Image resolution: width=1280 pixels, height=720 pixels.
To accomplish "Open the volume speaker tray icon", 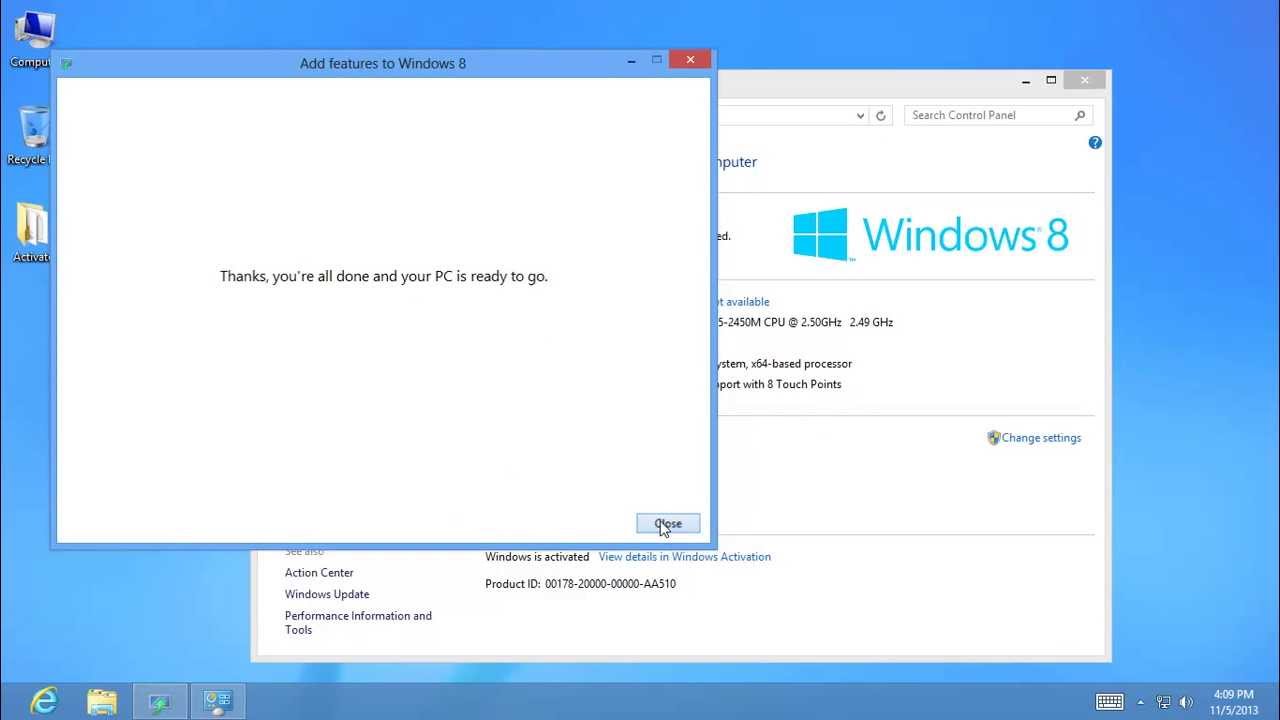I will coord(1187,702).
